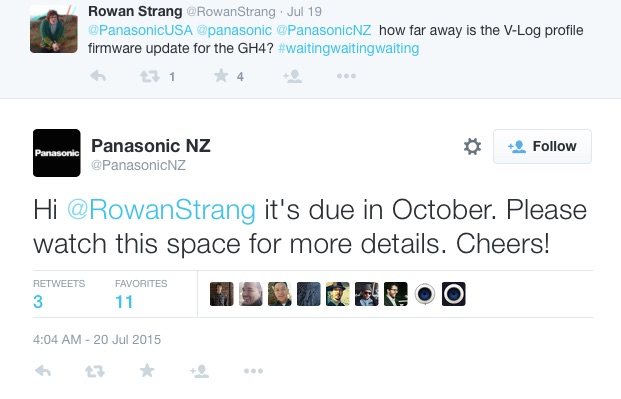Open more options on Rowan Strang's tweet
Viewport: 621px width, 399px height.
pos(346,76)
